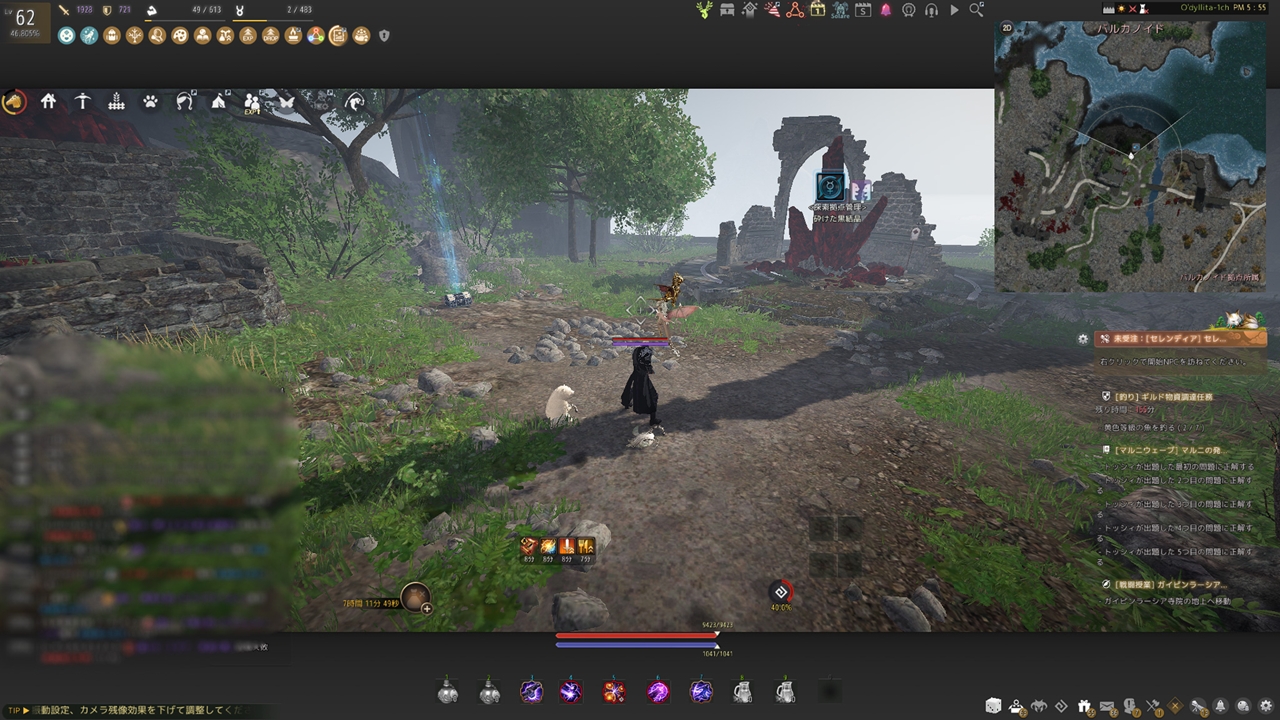This screenshot has width=1280, height=720.
Task: Click the painter palette buff icon
Action: point(180,36)
